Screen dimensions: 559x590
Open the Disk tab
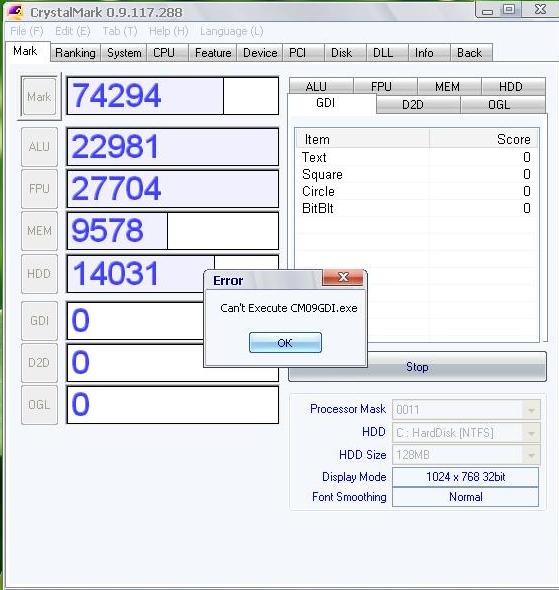pos(341,53)
